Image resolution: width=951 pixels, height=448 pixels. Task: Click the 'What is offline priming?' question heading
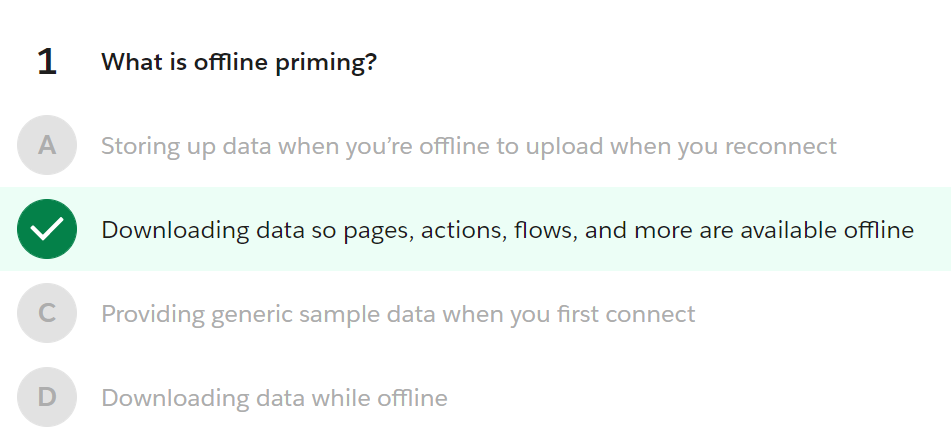[239, 62]
